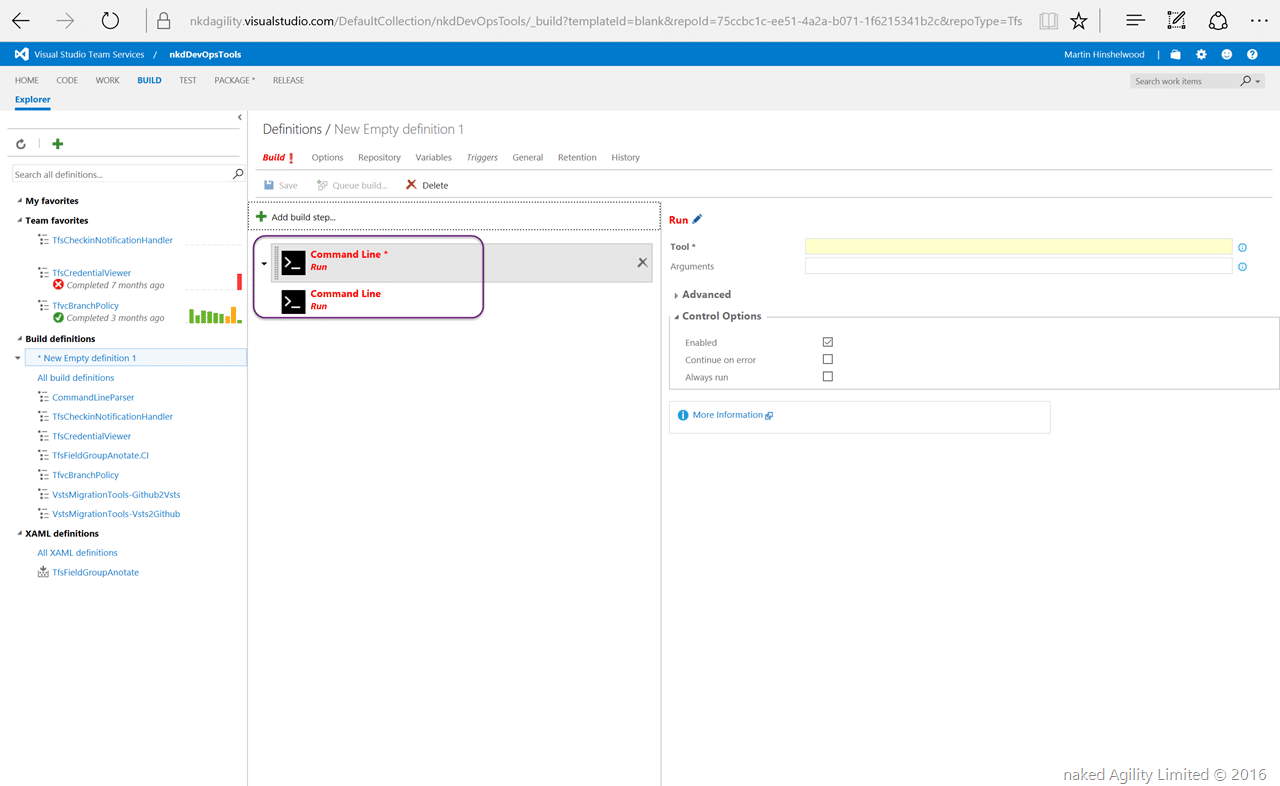Click the Save button
The width and height of the screenshot is (1280, 786).
[x=281, y=185]
